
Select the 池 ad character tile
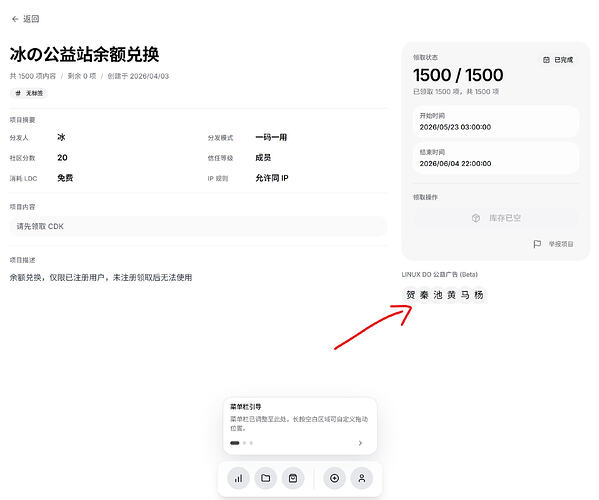438,294
